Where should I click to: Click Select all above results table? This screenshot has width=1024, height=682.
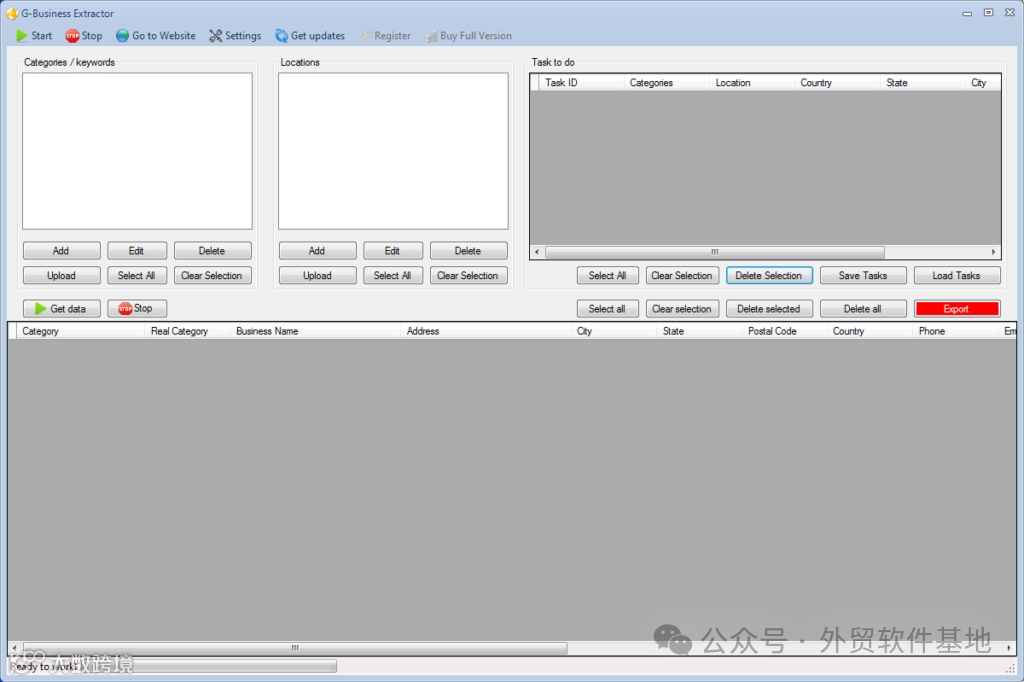[607, 309]
